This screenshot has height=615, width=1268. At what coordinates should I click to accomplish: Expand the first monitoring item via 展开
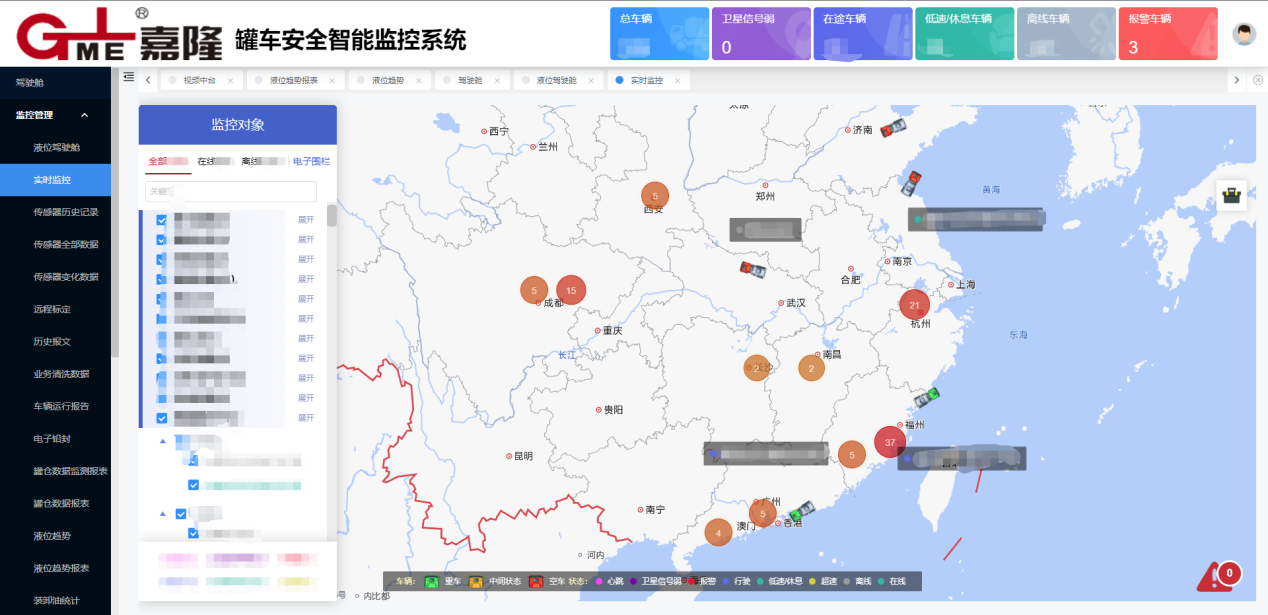(x=306, y=220)
